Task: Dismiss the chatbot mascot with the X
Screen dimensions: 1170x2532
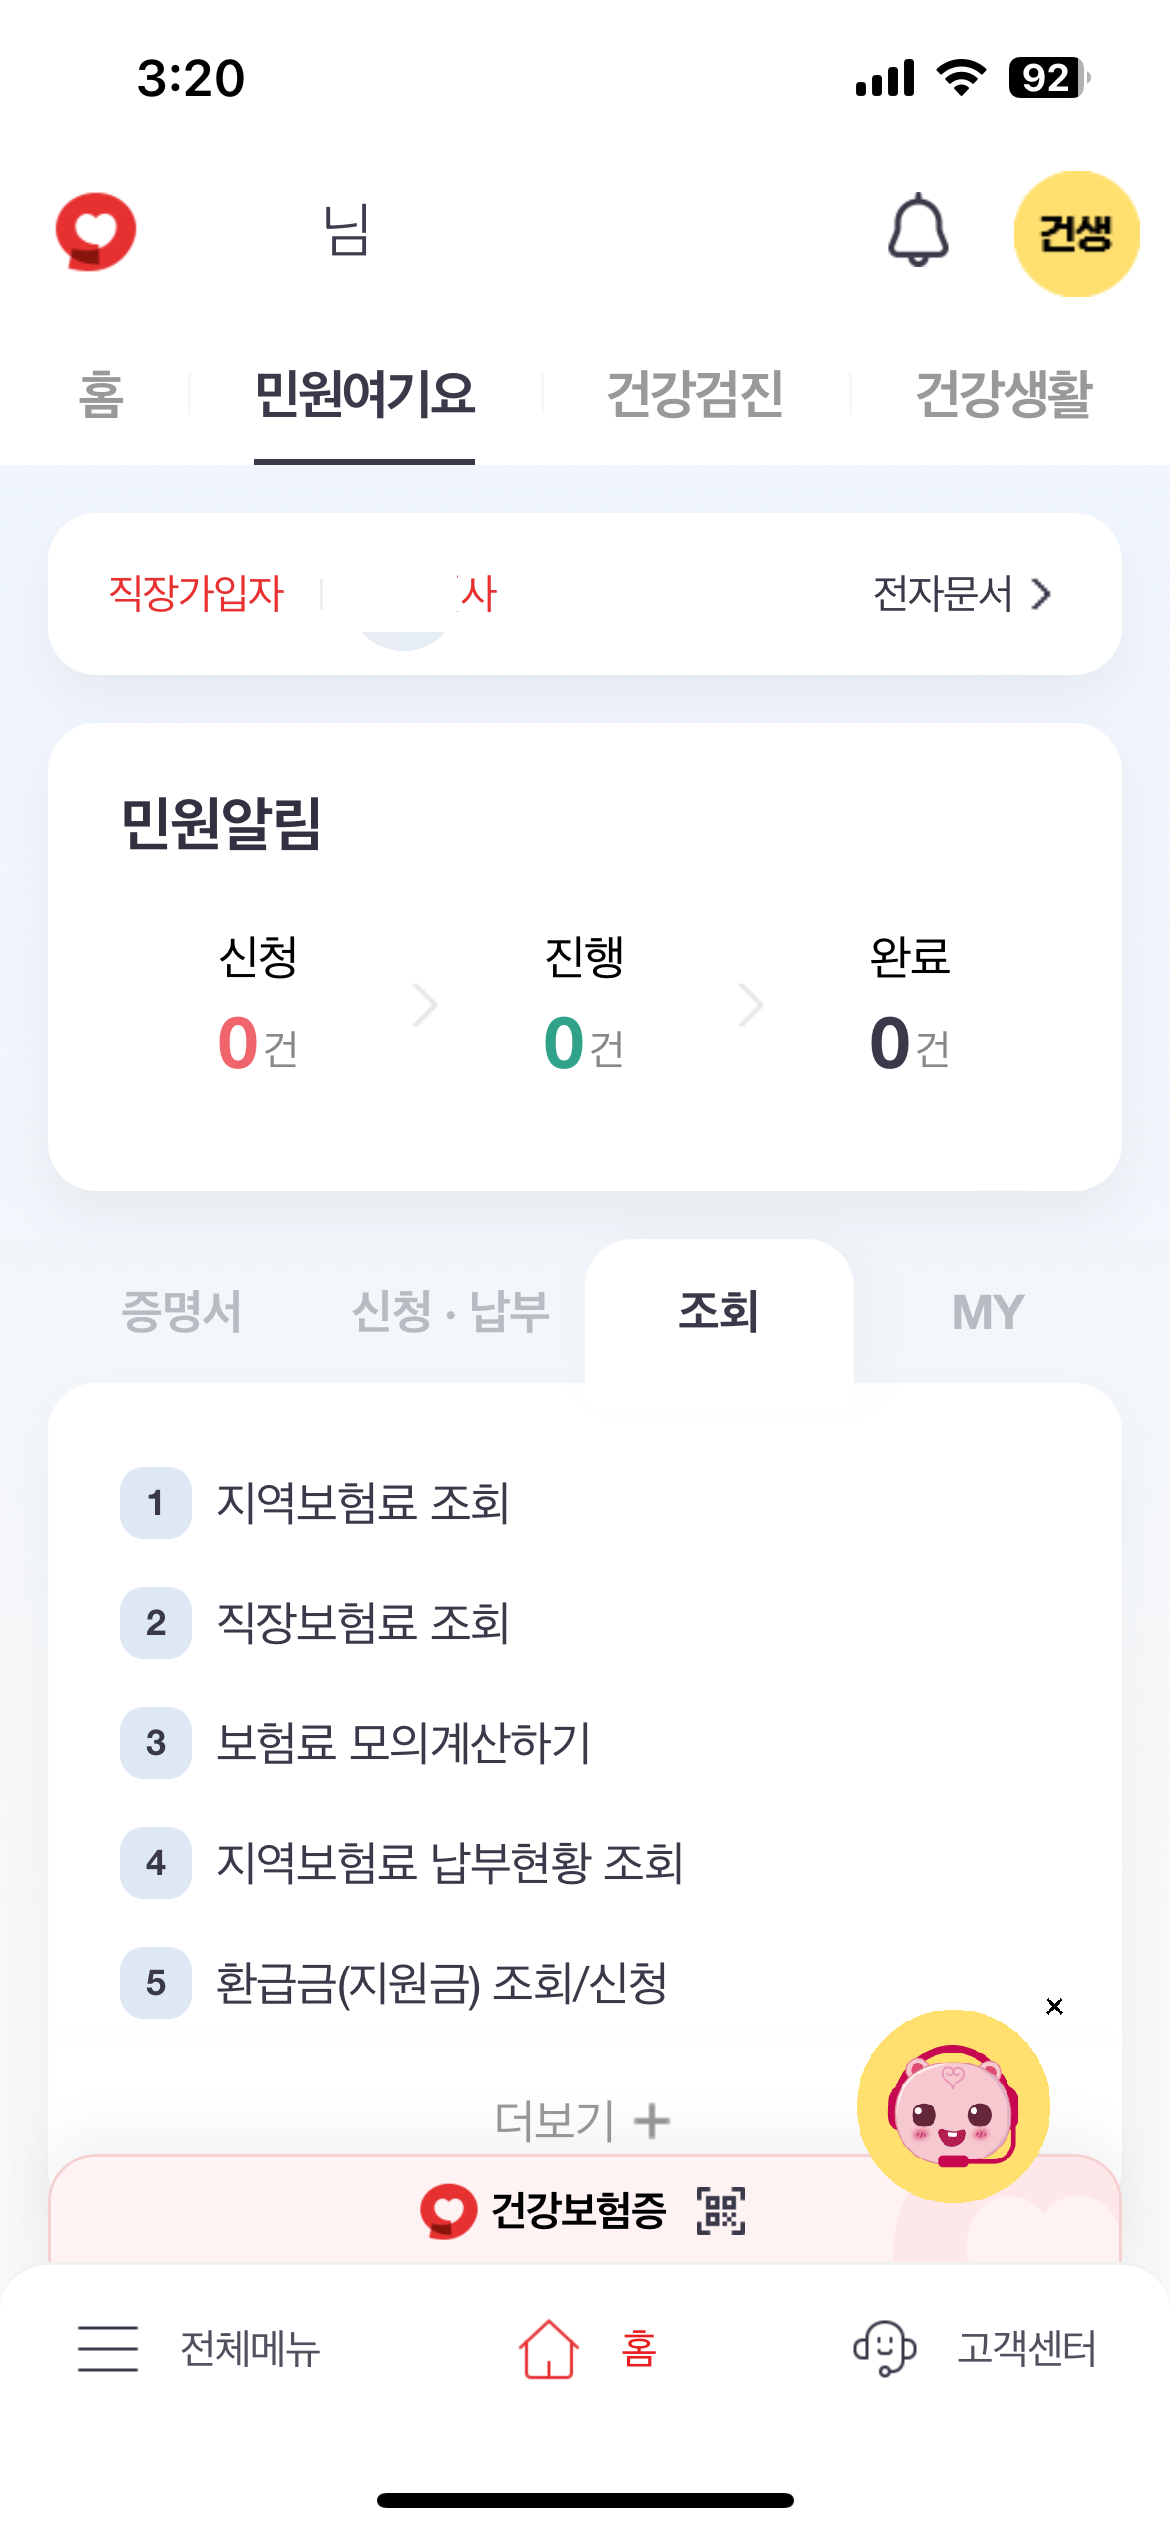Action: point(1054,2006)
